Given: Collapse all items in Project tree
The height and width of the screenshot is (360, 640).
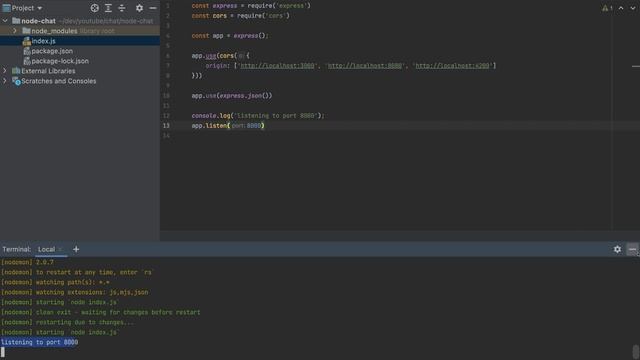Looking at the screenshot, I should (122, 8).
